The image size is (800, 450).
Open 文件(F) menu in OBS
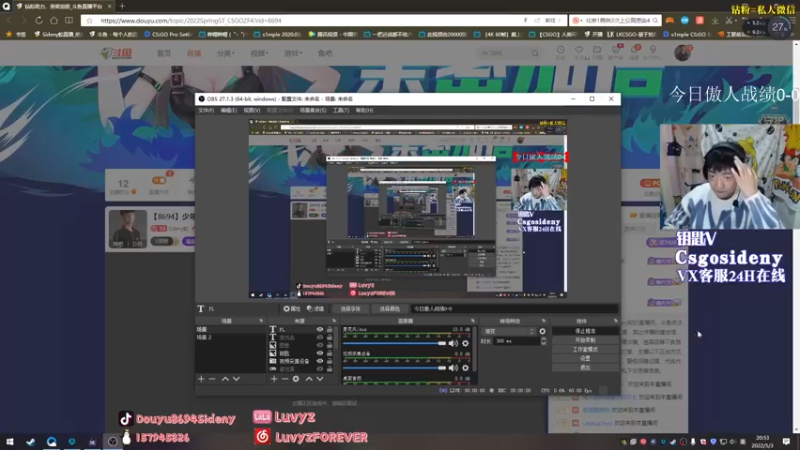click(206, 110)
